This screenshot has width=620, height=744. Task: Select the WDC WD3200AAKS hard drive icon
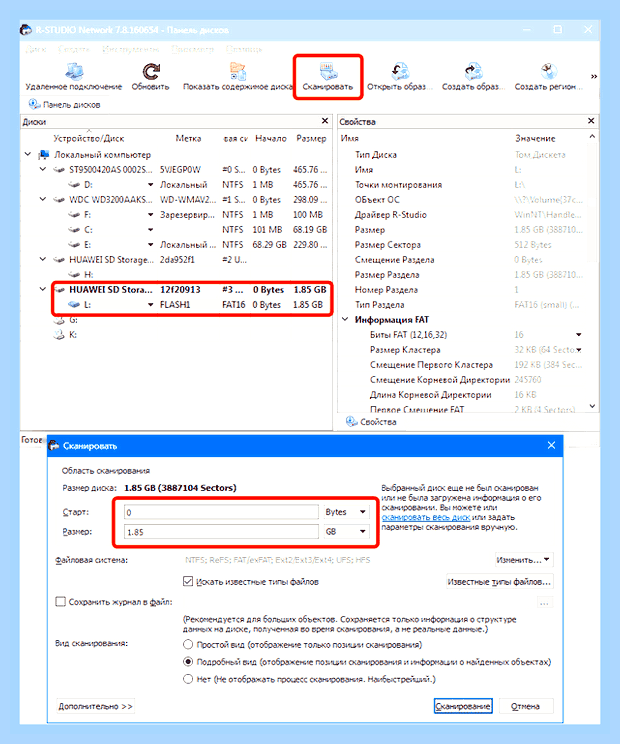(x=59, y=200)
